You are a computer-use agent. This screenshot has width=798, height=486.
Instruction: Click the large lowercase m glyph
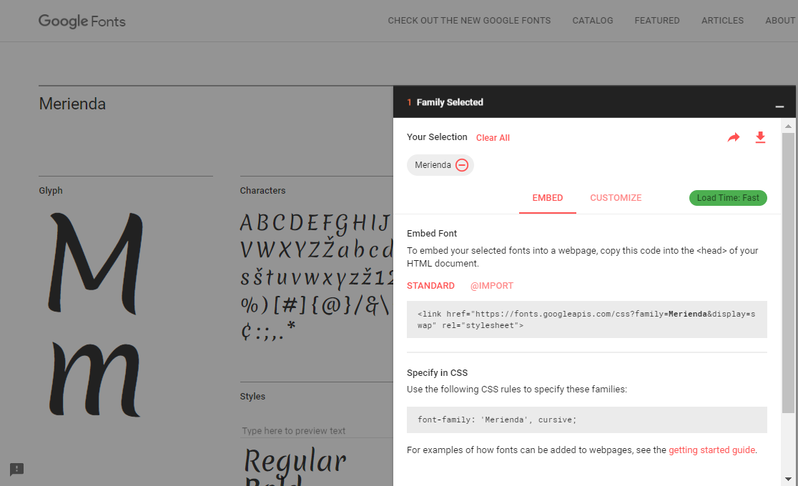click(x=95, y=379)
